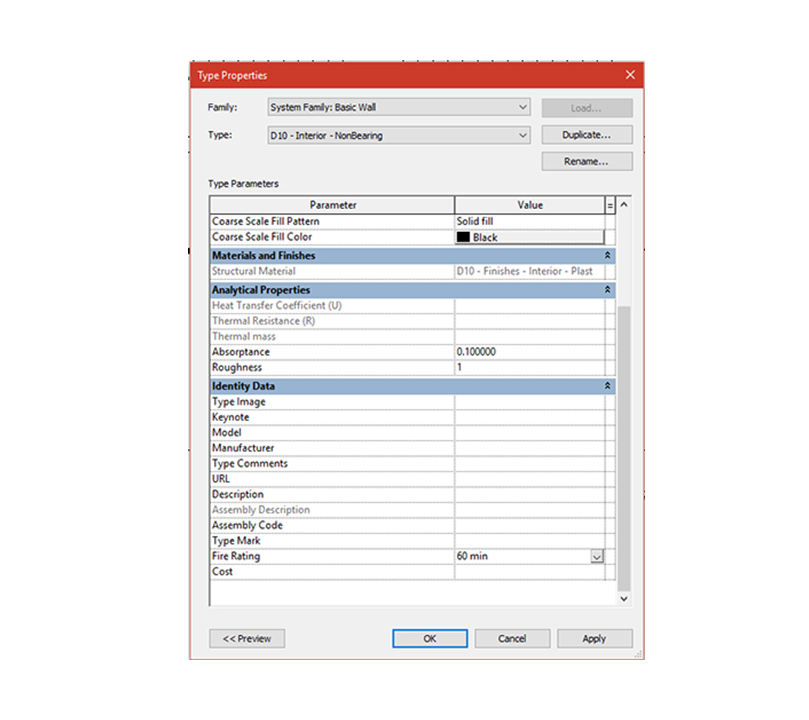The width and height of the screenshot is (809, 720).
Task: Click the Absorptance value field
Action: 529,352
